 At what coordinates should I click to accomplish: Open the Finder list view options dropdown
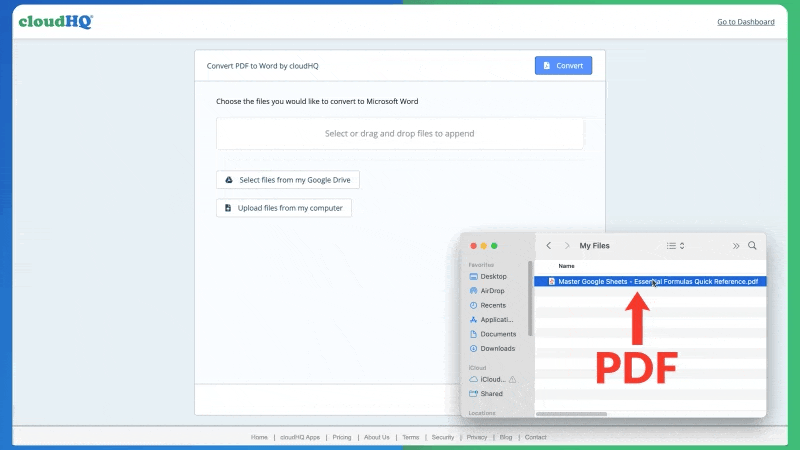pyautogui.click(x=675, y=245)
